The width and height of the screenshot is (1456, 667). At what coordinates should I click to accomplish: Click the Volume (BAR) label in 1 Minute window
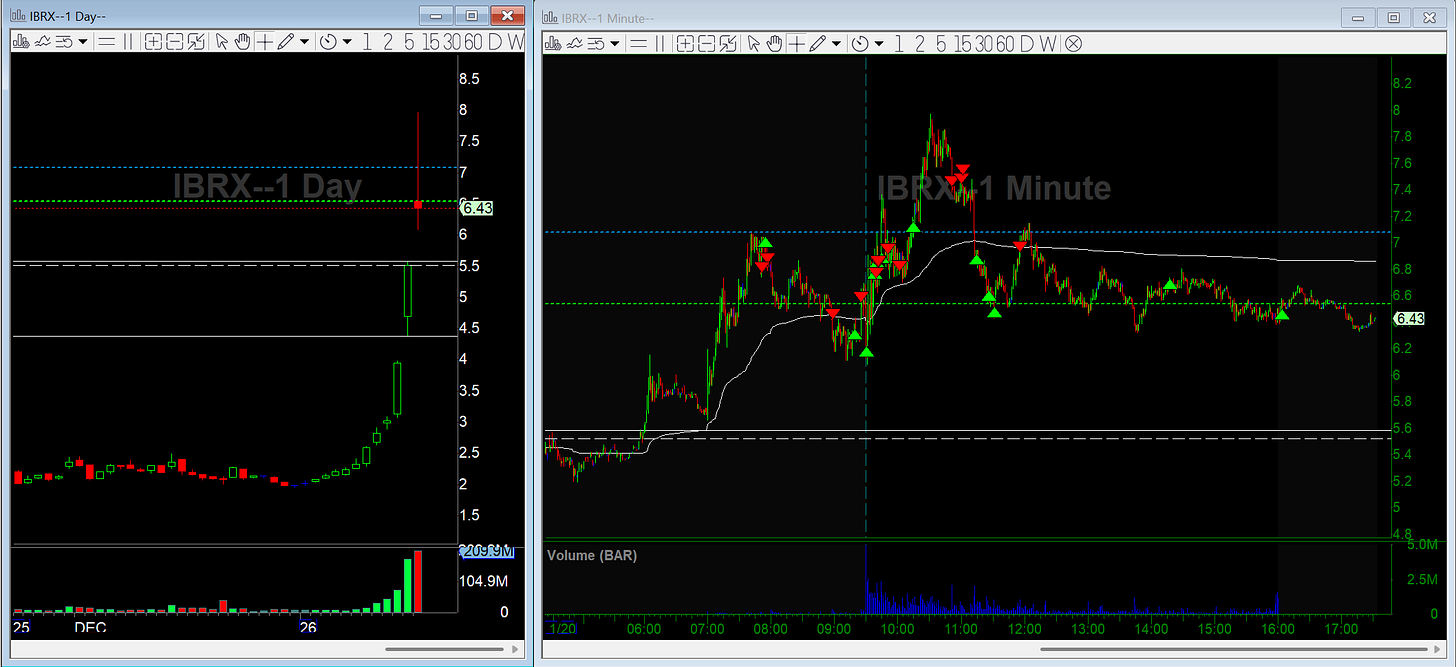592,555
